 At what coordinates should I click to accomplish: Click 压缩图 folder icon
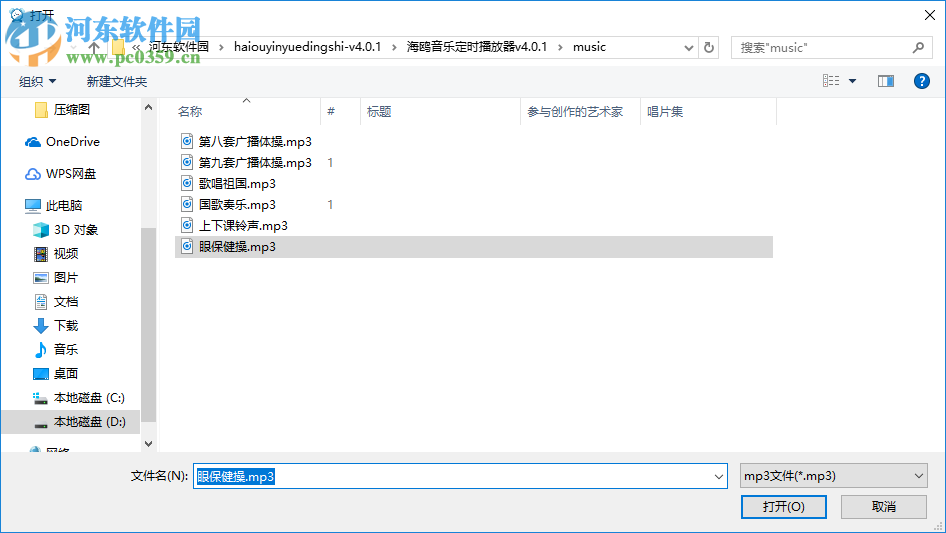pyautogui.click(x=41, y=110)
